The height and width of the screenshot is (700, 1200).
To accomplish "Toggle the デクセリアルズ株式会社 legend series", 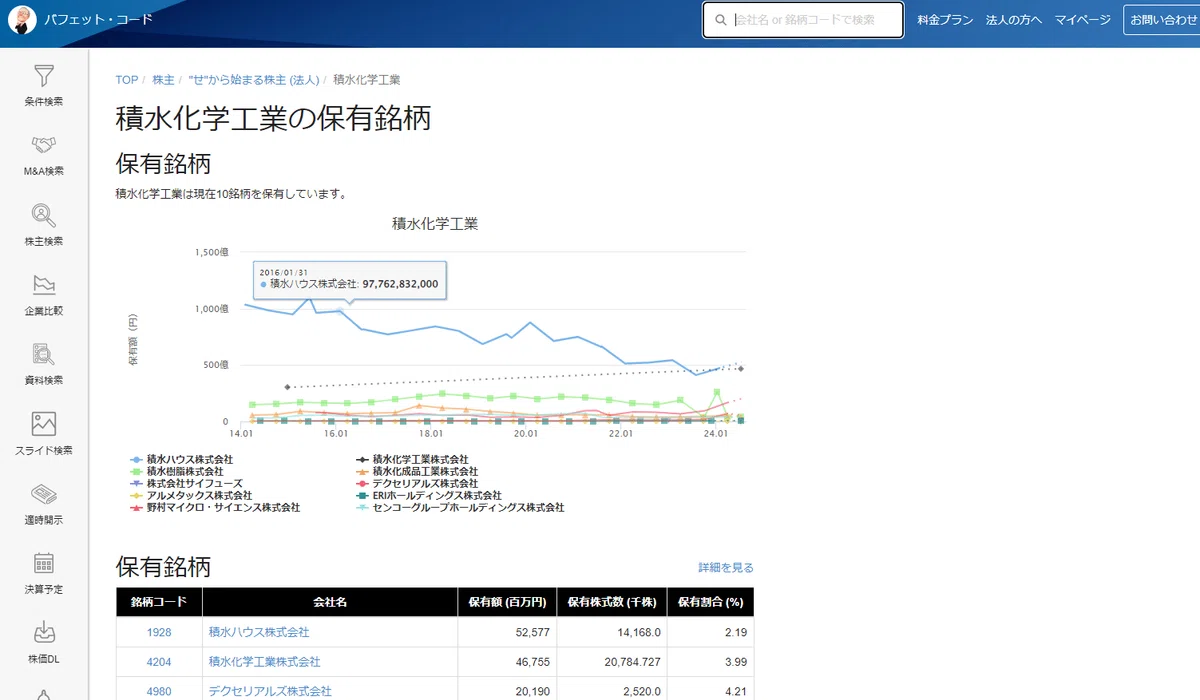I will click(417, 483).
